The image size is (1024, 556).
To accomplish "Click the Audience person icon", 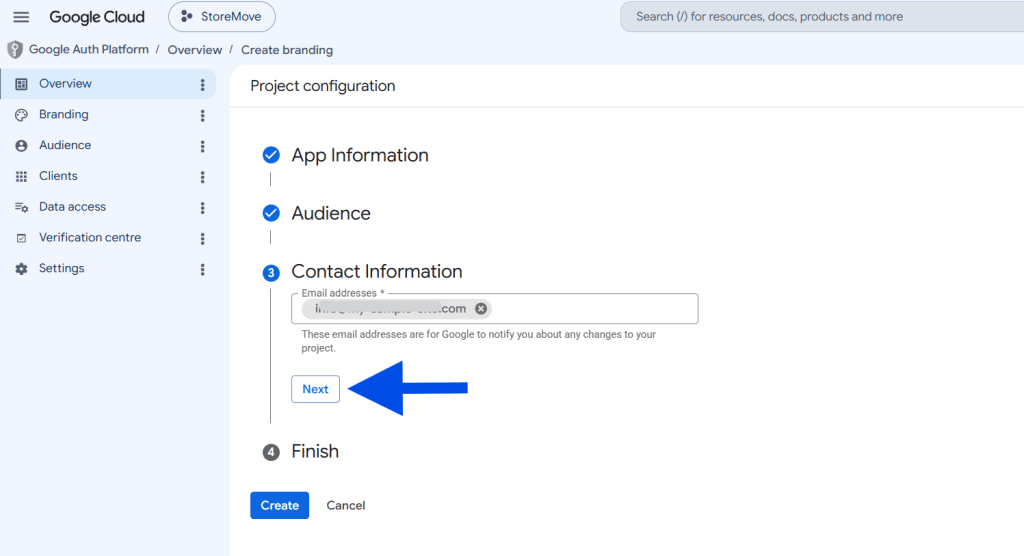I will (x=22, y=146).
